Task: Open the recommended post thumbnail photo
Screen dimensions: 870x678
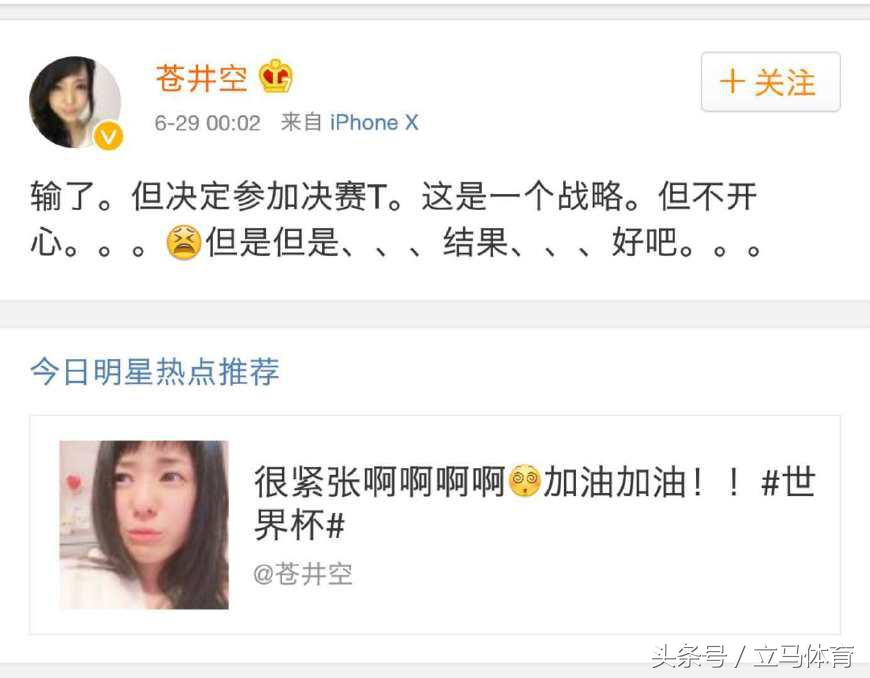Action: pos(144,525)
